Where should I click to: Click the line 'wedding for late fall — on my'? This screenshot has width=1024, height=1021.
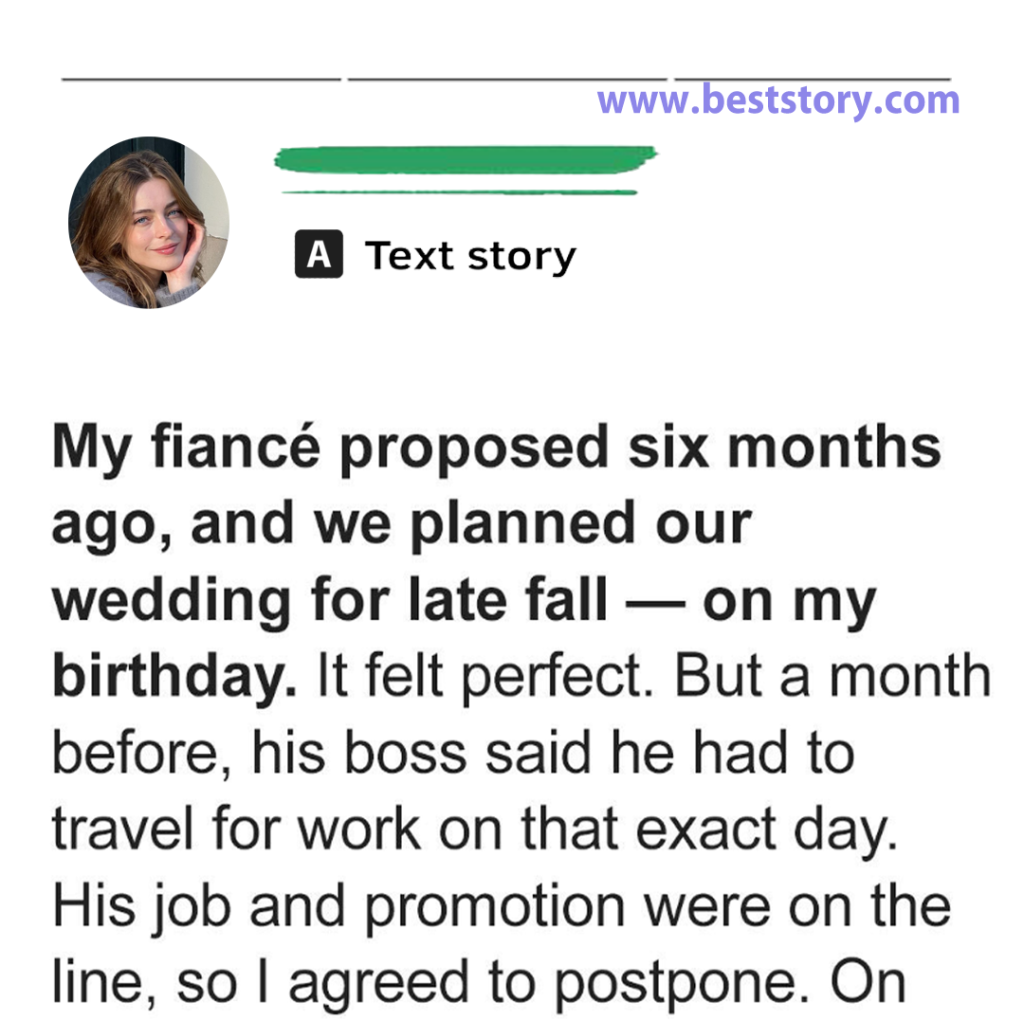point(464,600)
